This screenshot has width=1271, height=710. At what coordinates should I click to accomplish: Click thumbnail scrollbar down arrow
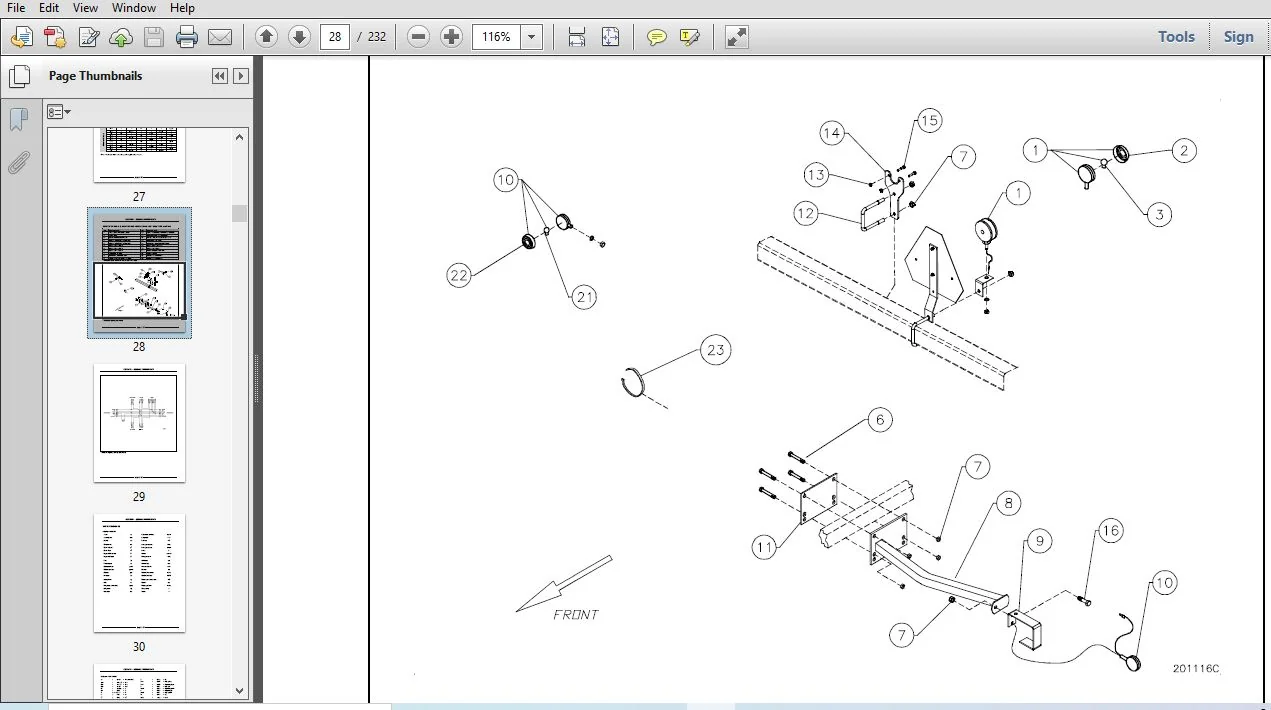(240, 691)
